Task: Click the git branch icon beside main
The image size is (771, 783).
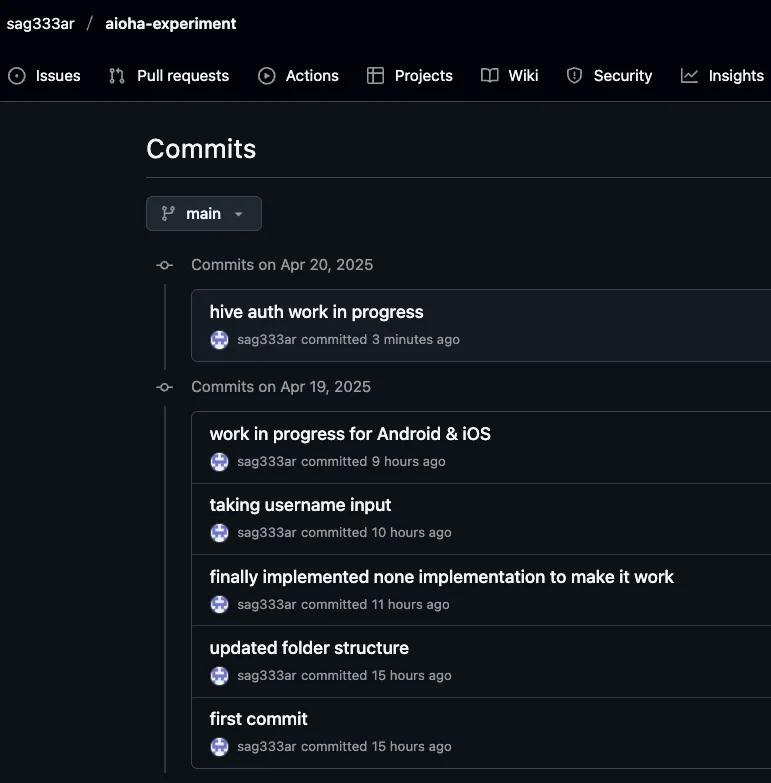Action: point(168,214)
